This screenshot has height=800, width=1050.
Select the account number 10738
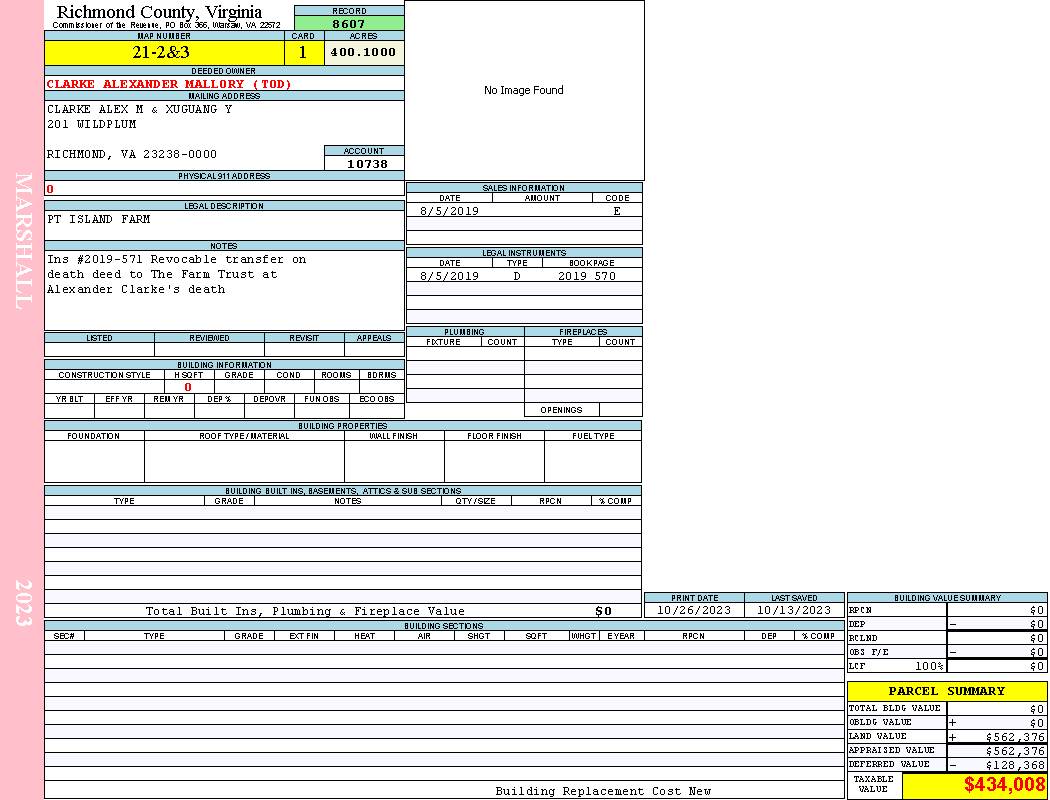[366, 164]
